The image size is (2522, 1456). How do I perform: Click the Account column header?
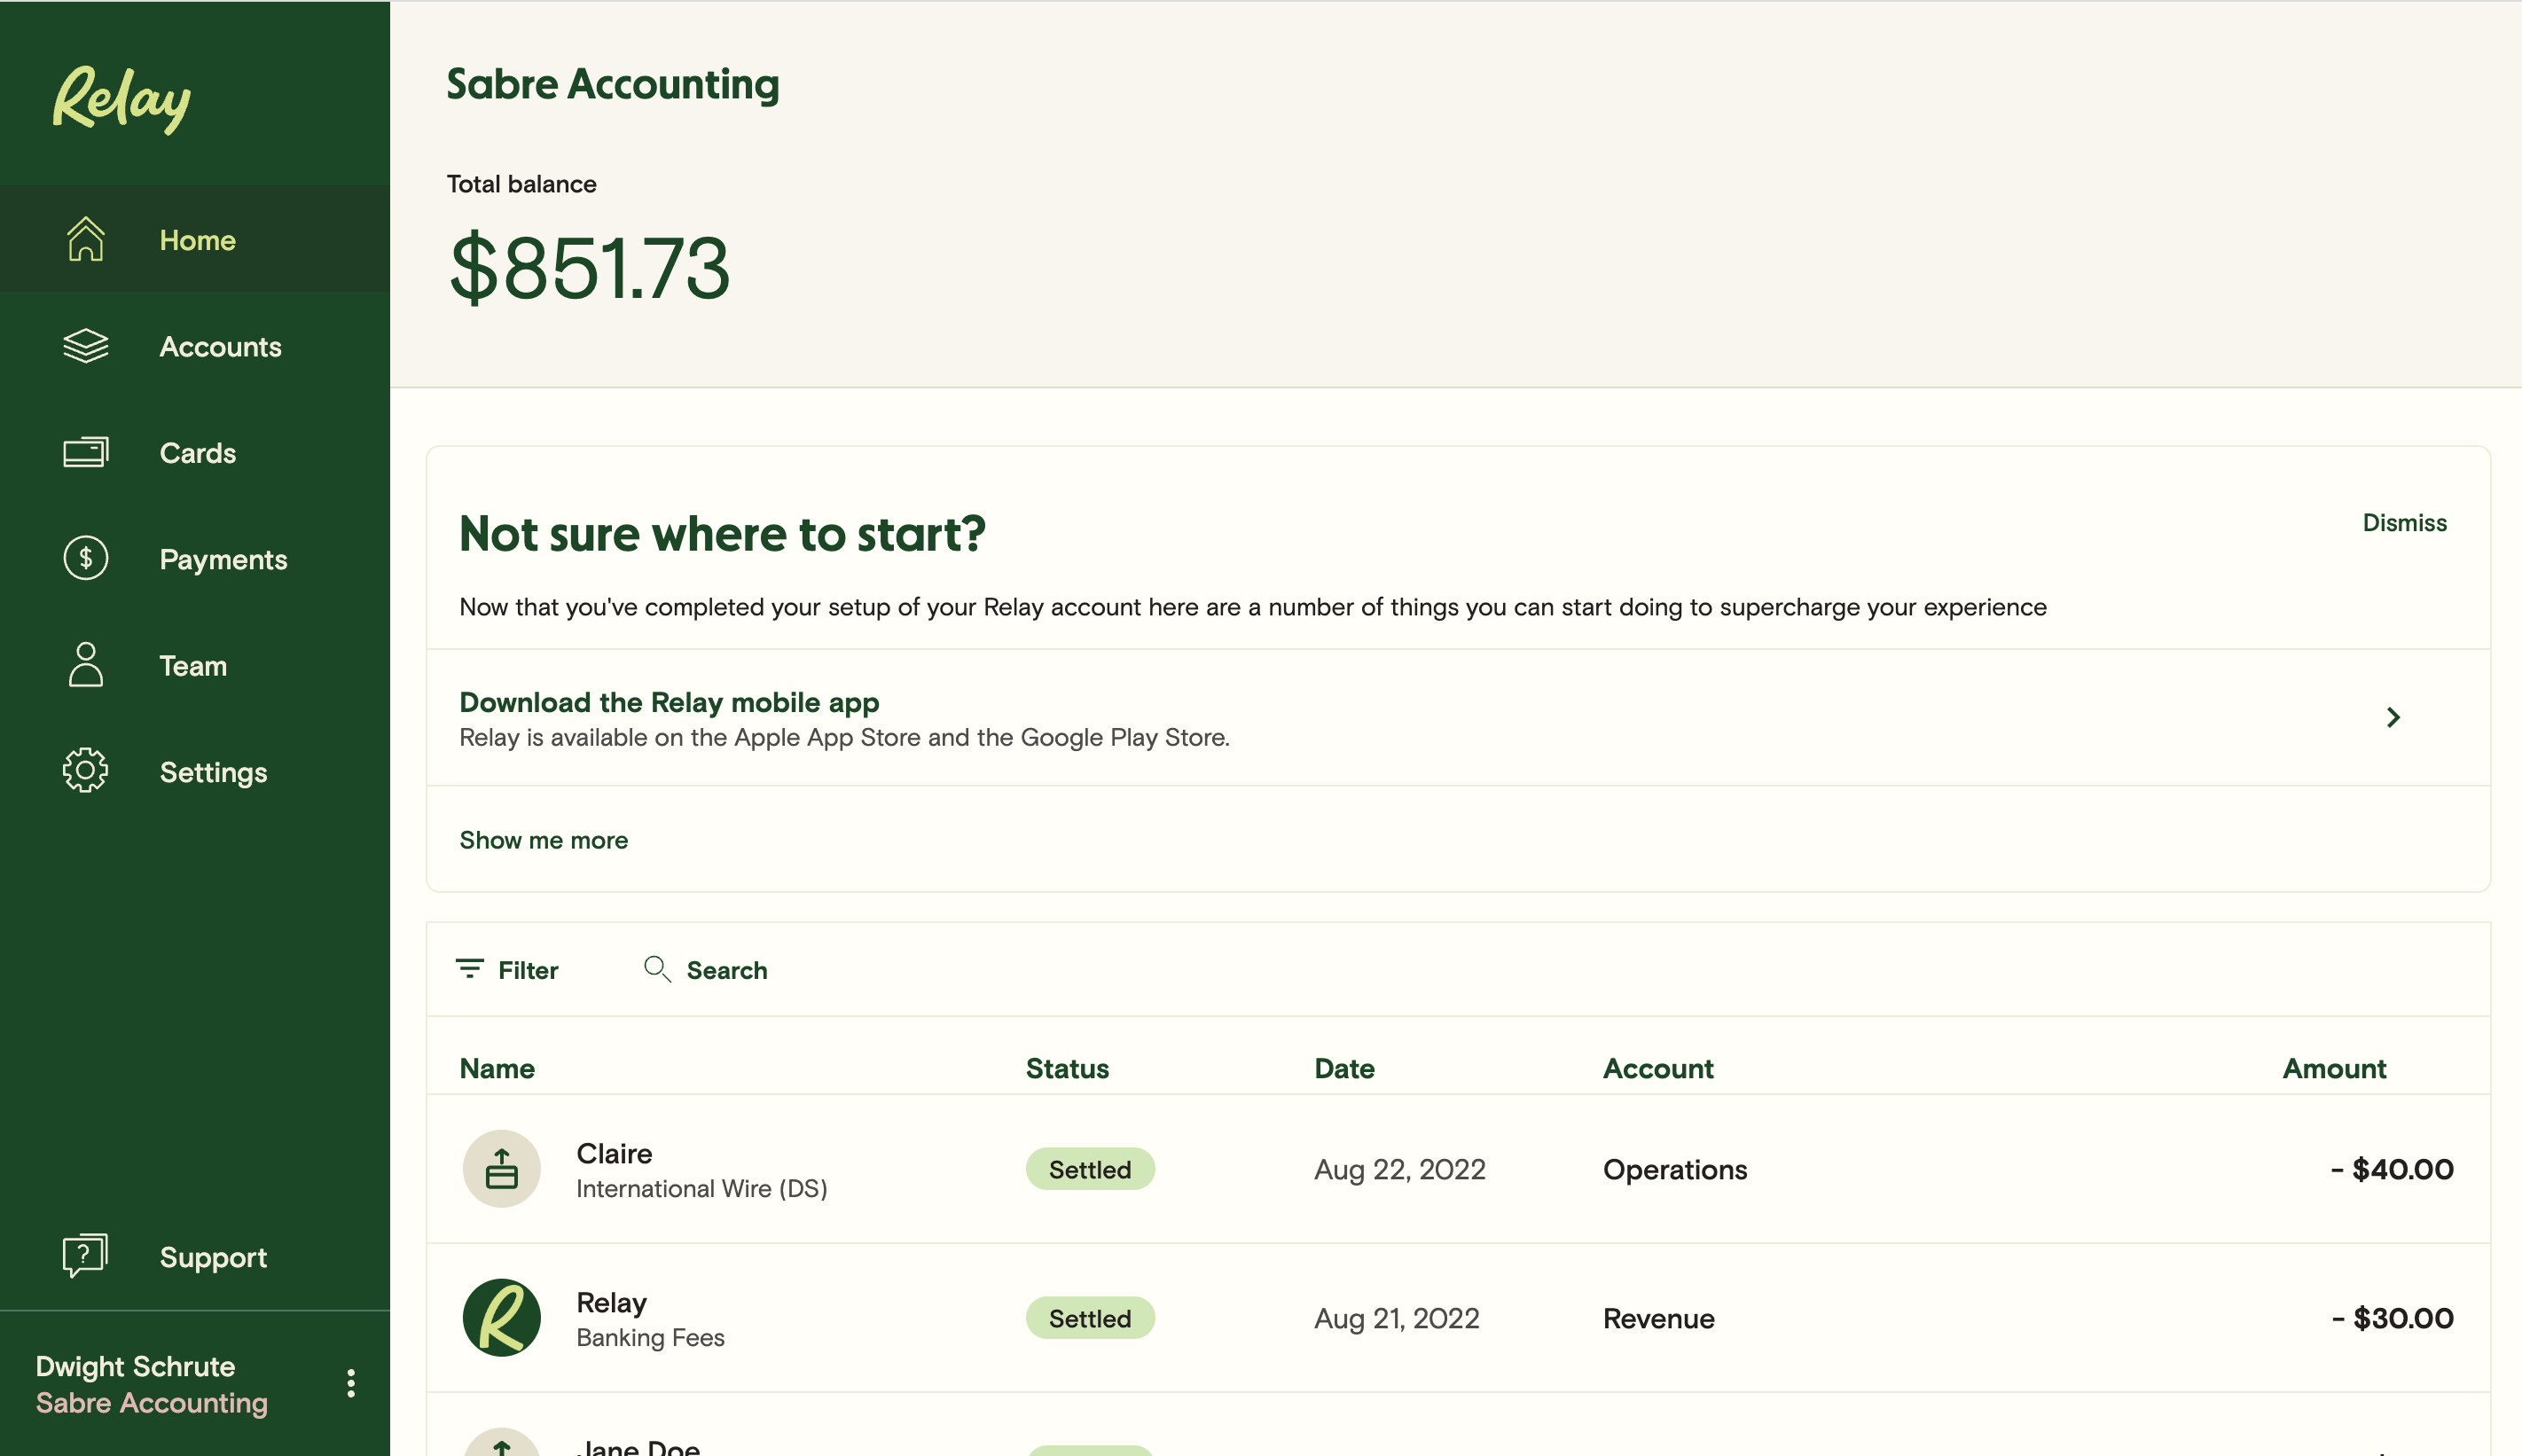coord(1658,1068)
